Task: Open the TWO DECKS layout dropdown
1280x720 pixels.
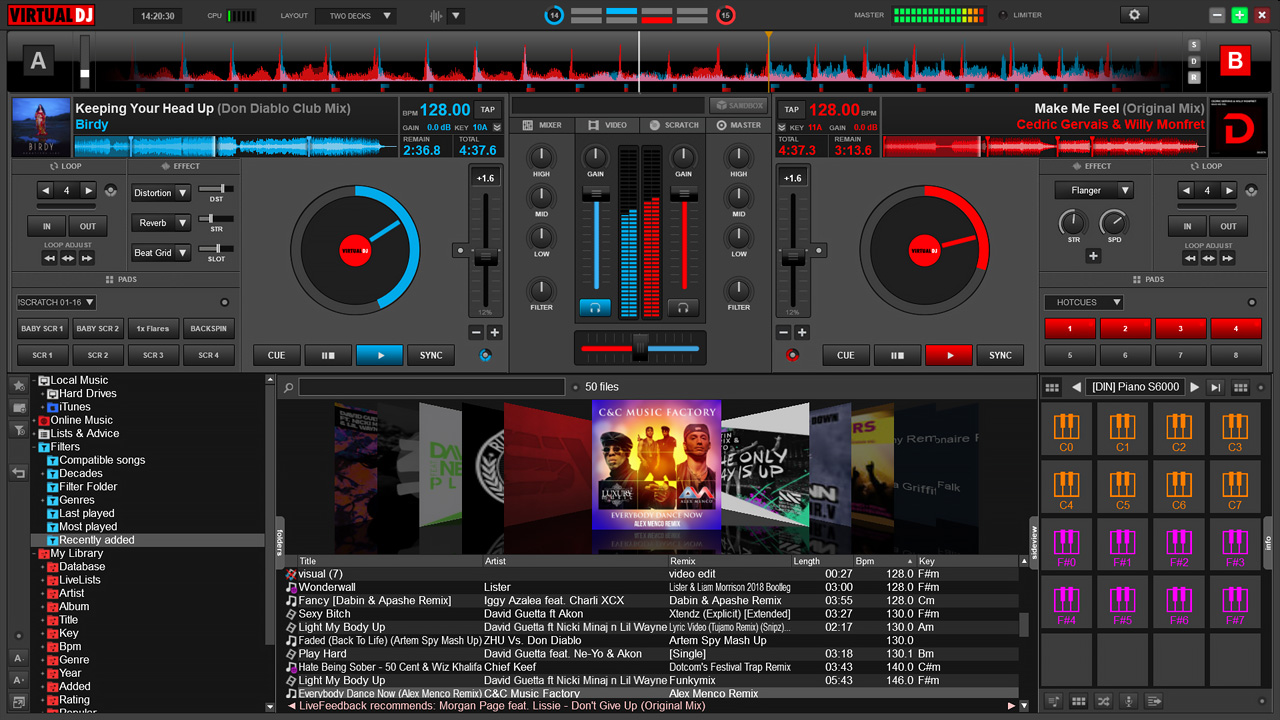Action: pyautogui.click(x=355, y=16)
